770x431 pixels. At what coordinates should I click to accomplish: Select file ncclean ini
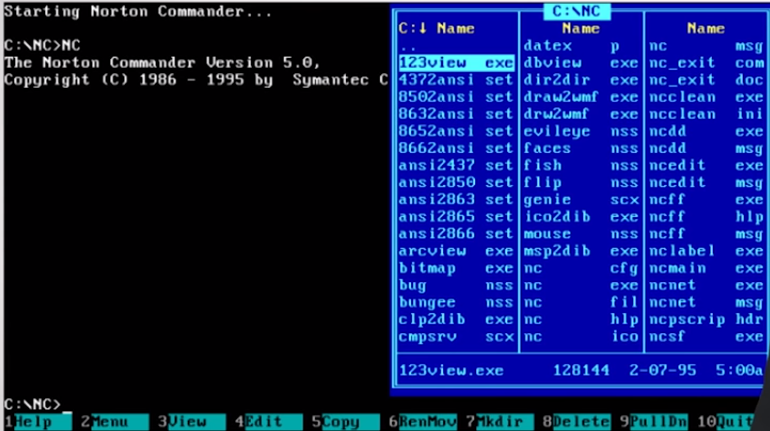(x=706, y=114)
